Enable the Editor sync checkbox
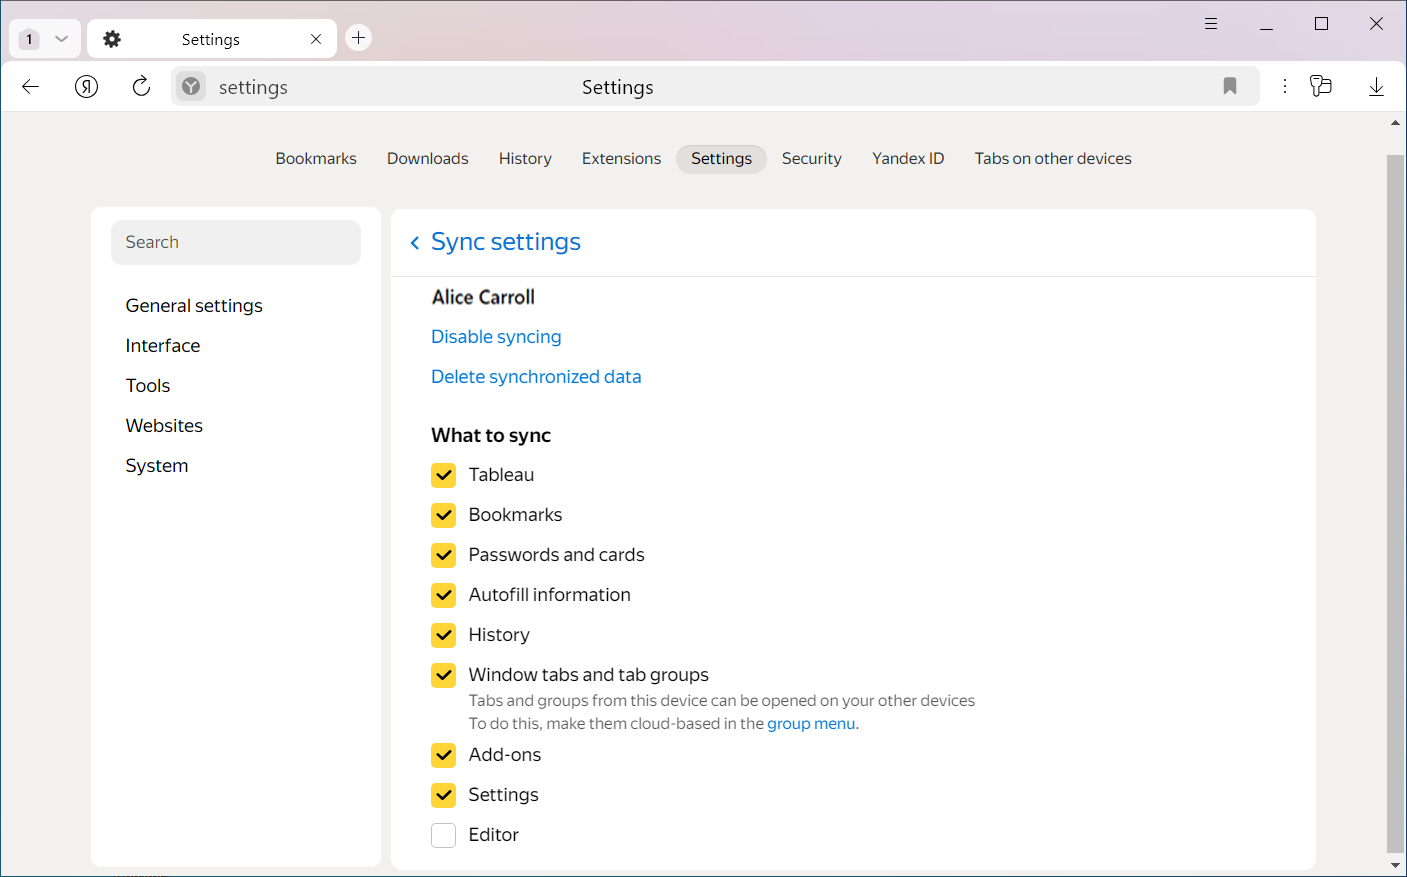1407x877 pixels. coord(444,835)
